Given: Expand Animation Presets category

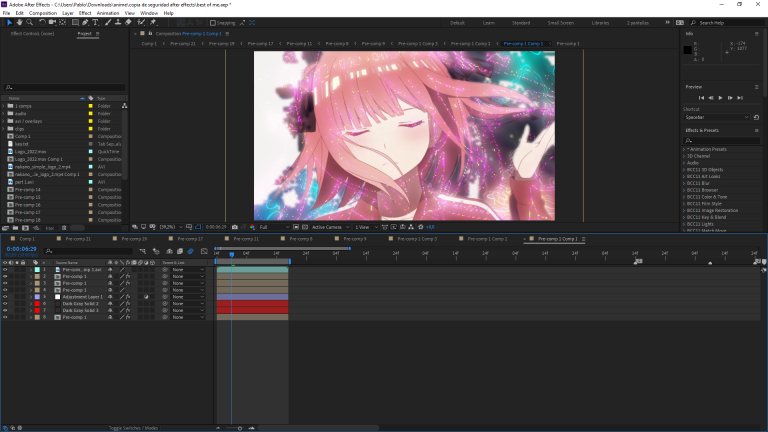Looking at the screenshot, I should coord(684,149).
